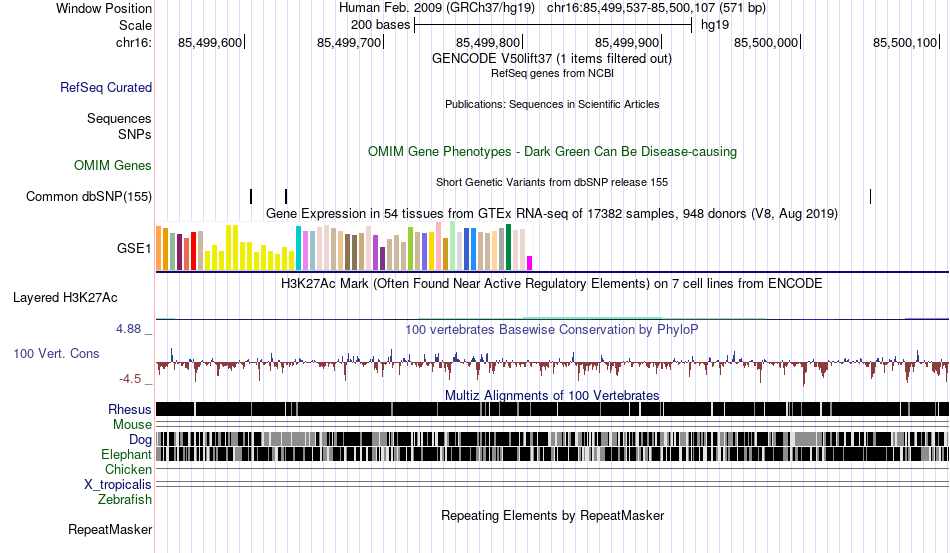The width and height of the screenshot is (950, 553).
Task: Click position marker 85,499,600
Action: click(211, 42)
